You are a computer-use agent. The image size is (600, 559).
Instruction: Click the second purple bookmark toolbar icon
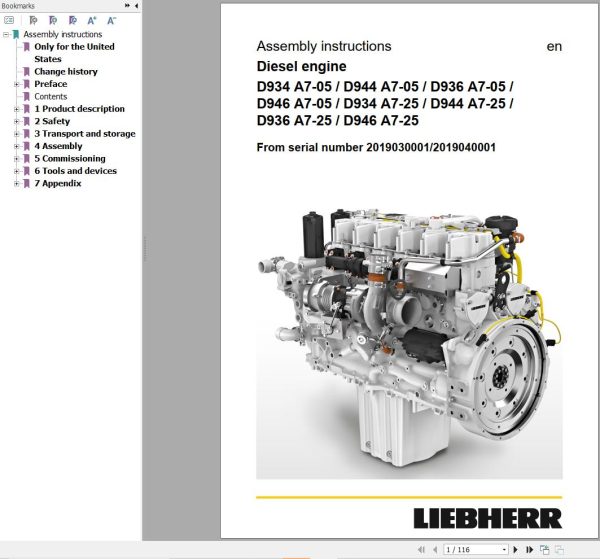[53, 20]
